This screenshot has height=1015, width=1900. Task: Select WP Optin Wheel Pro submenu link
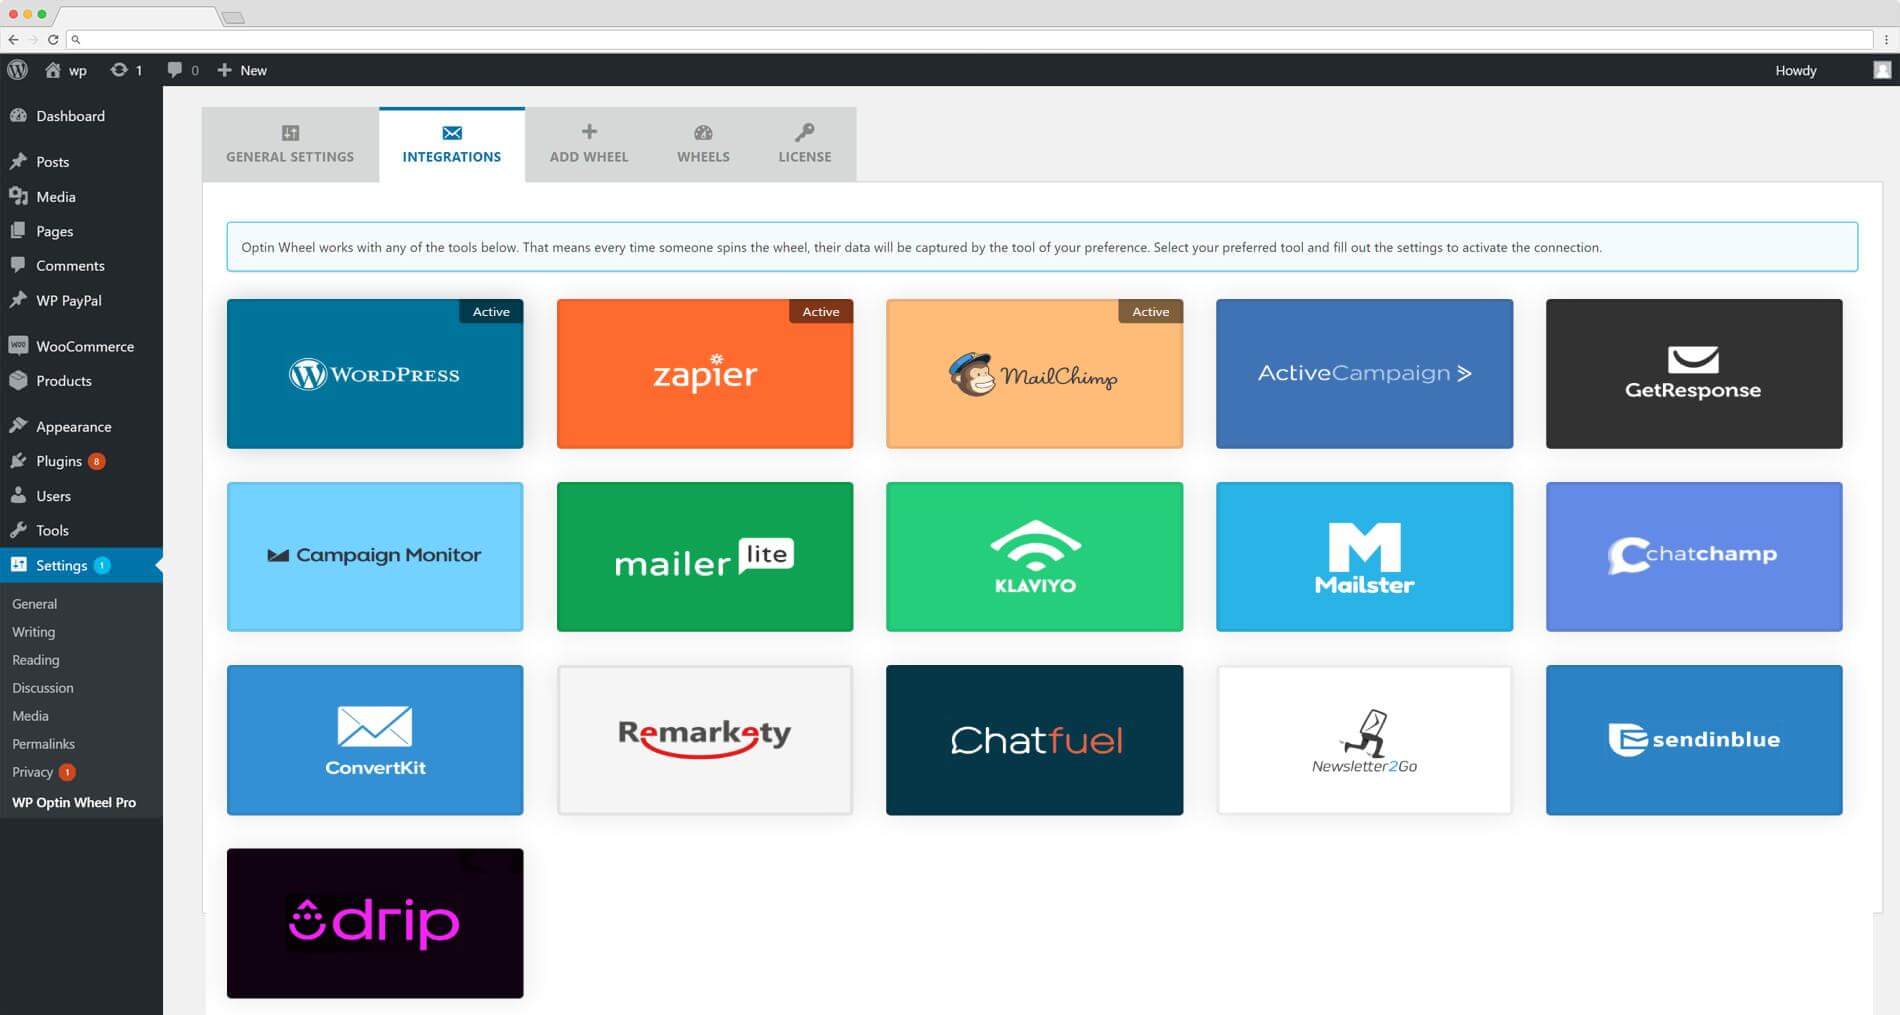pyautogui.click(x=74, y=802)
